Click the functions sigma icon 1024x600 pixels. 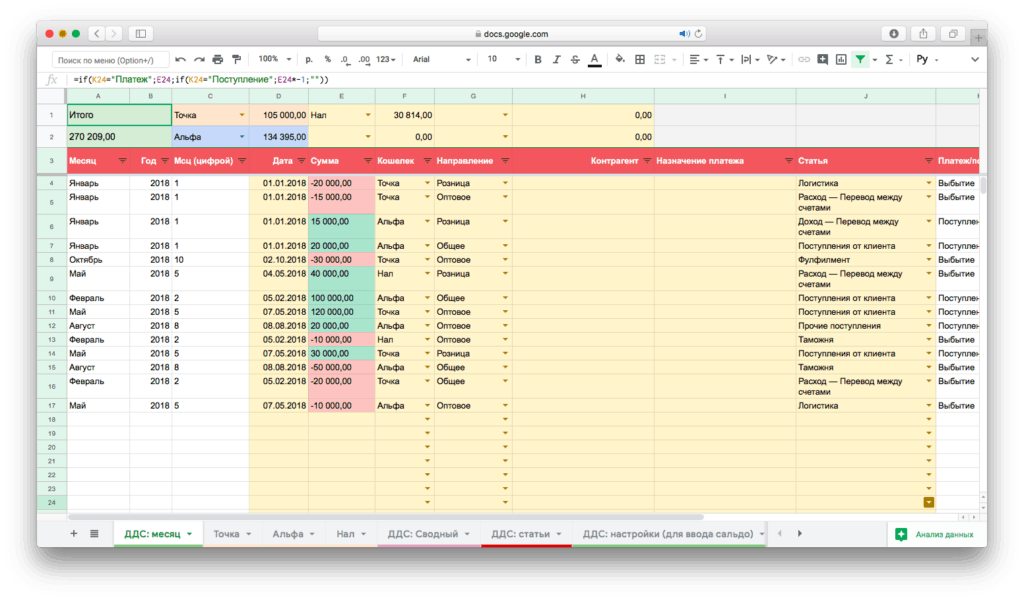[887, 60]
